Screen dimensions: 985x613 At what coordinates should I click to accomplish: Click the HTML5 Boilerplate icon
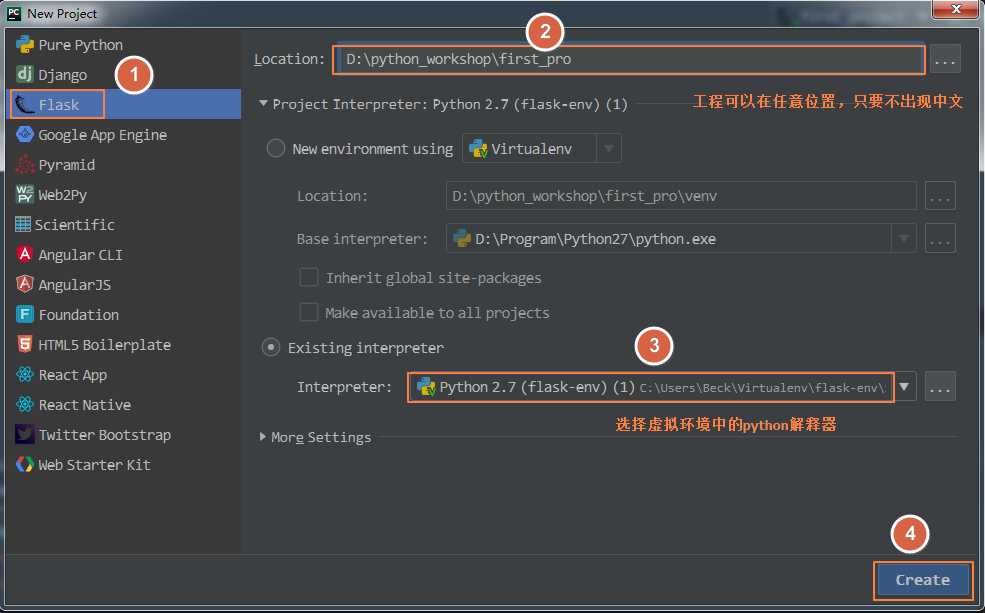click(24, 344)
